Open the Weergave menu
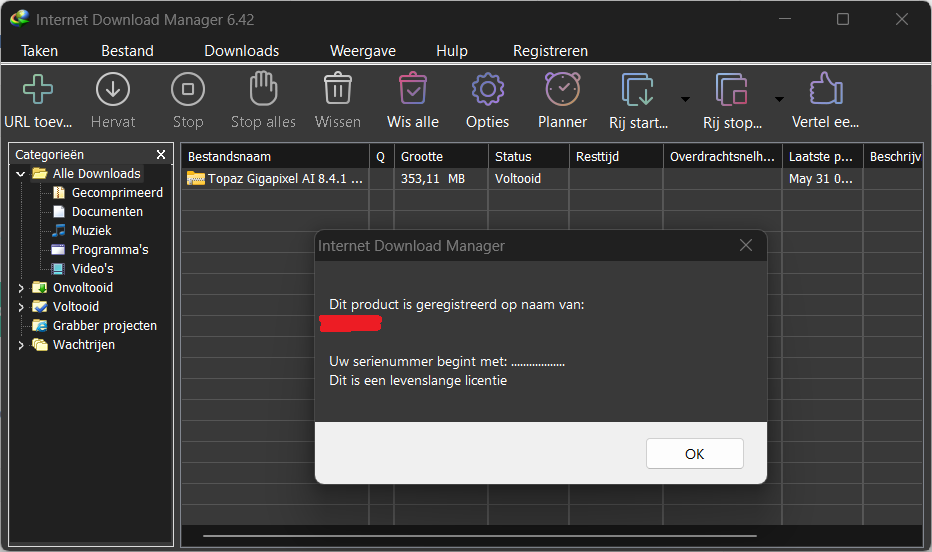Image resolution: width=932 pixels, height=552 pixels. [x=363, y=51]
